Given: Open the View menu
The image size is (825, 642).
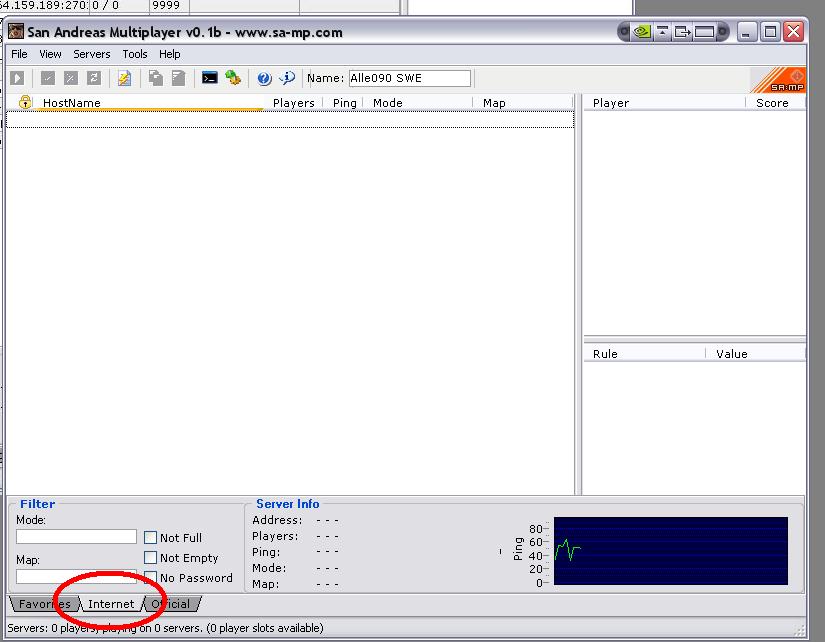Looking at the screenshot, I should 51,54.
